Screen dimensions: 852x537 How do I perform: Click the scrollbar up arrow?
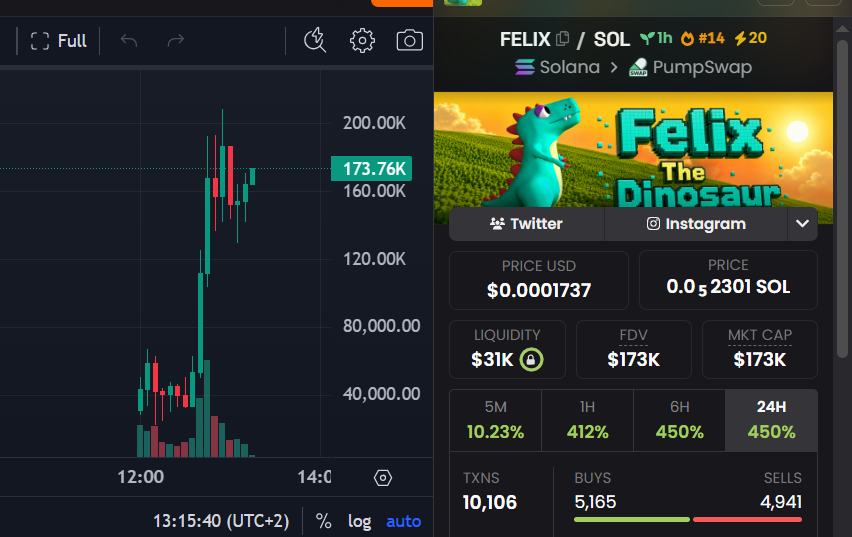coord(843,28)
